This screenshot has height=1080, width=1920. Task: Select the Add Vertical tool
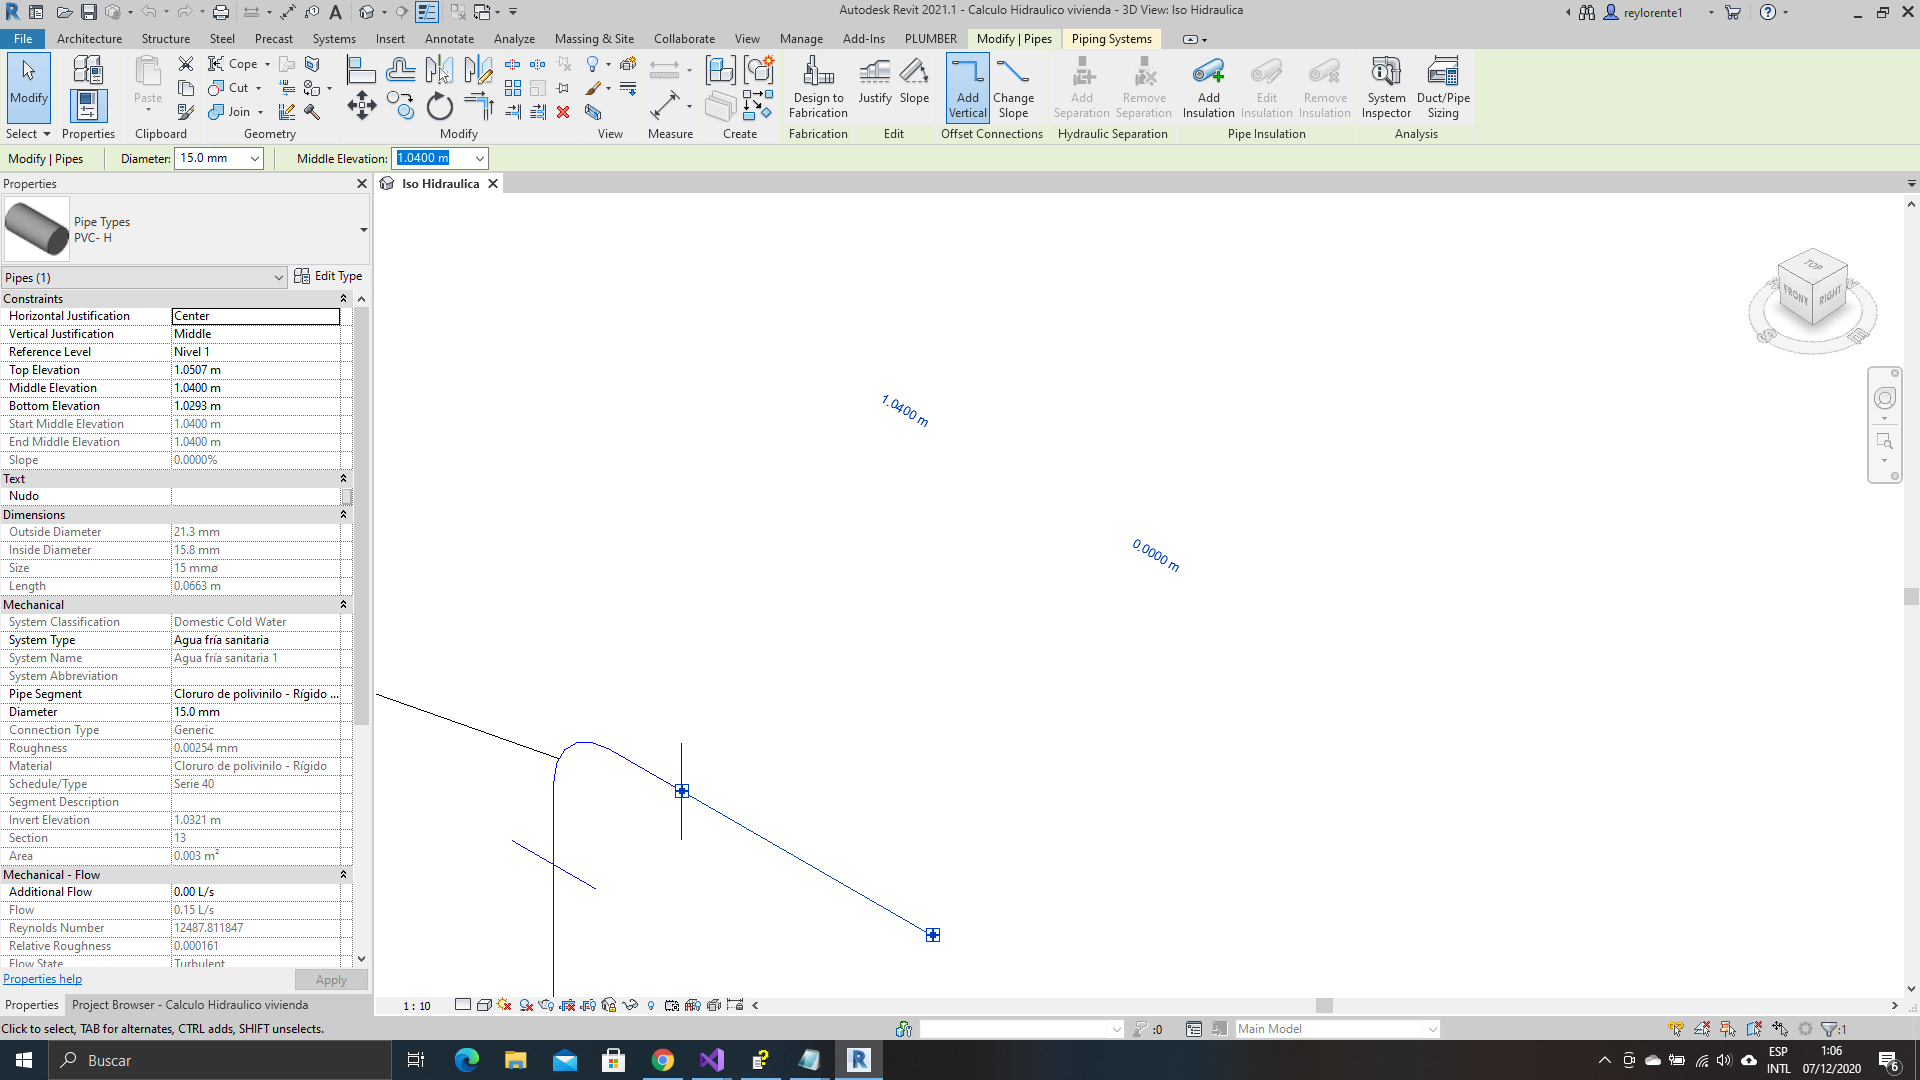coord(966,88)
